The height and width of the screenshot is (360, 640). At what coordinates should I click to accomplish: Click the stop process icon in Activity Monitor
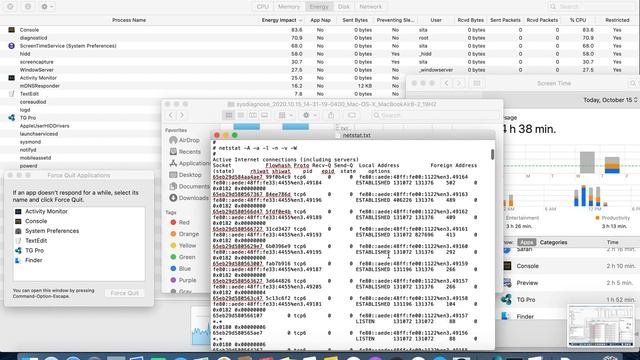click(10, 7)
